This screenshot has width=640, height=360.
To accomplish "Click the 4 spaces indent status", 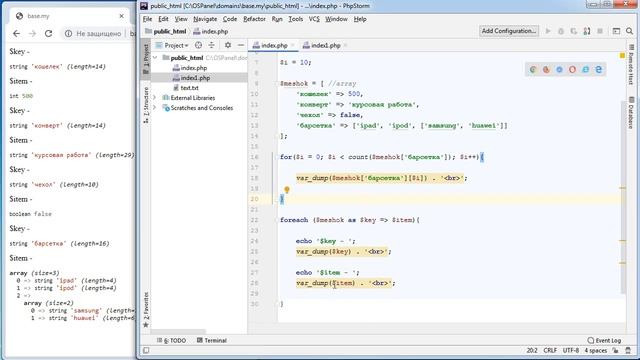I will (x=596, y=351).
